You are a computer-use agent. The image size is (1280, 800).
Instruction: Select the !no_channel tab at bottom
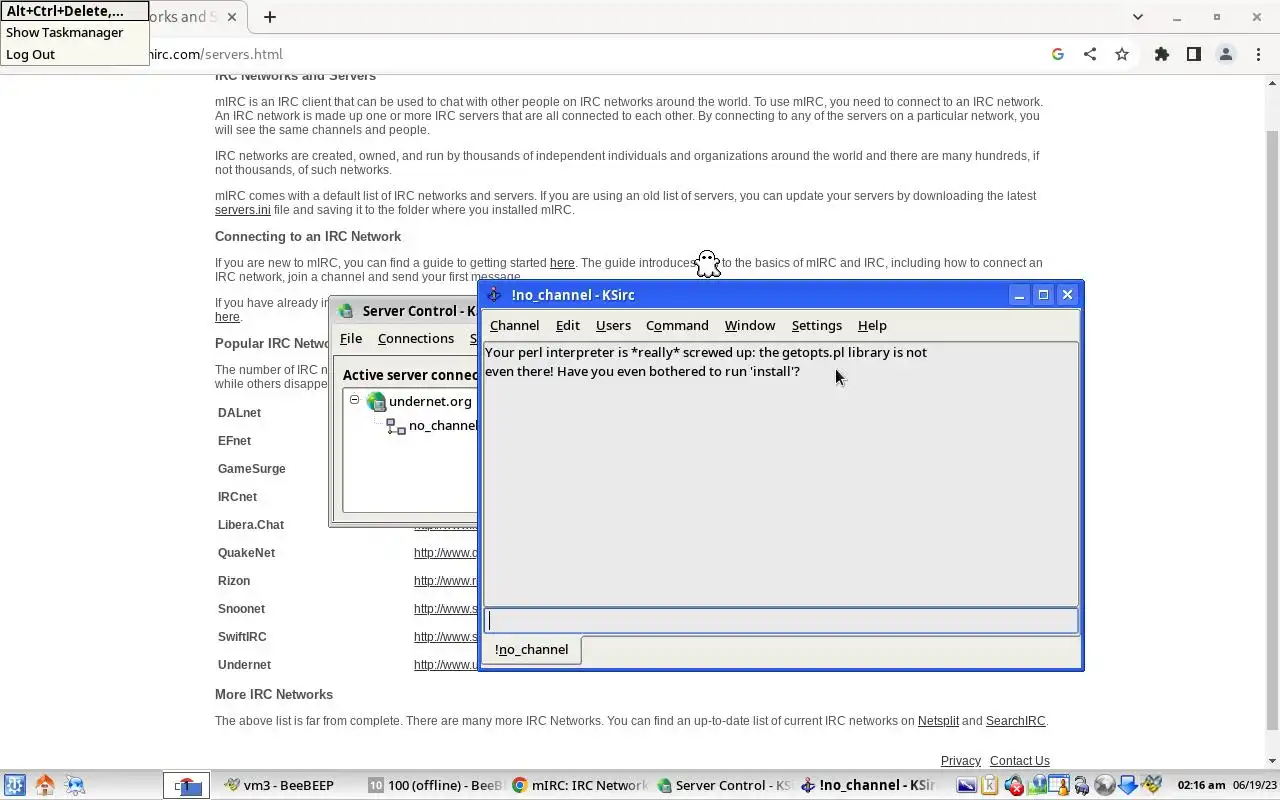pyautogui.click(x=531, y=650)
